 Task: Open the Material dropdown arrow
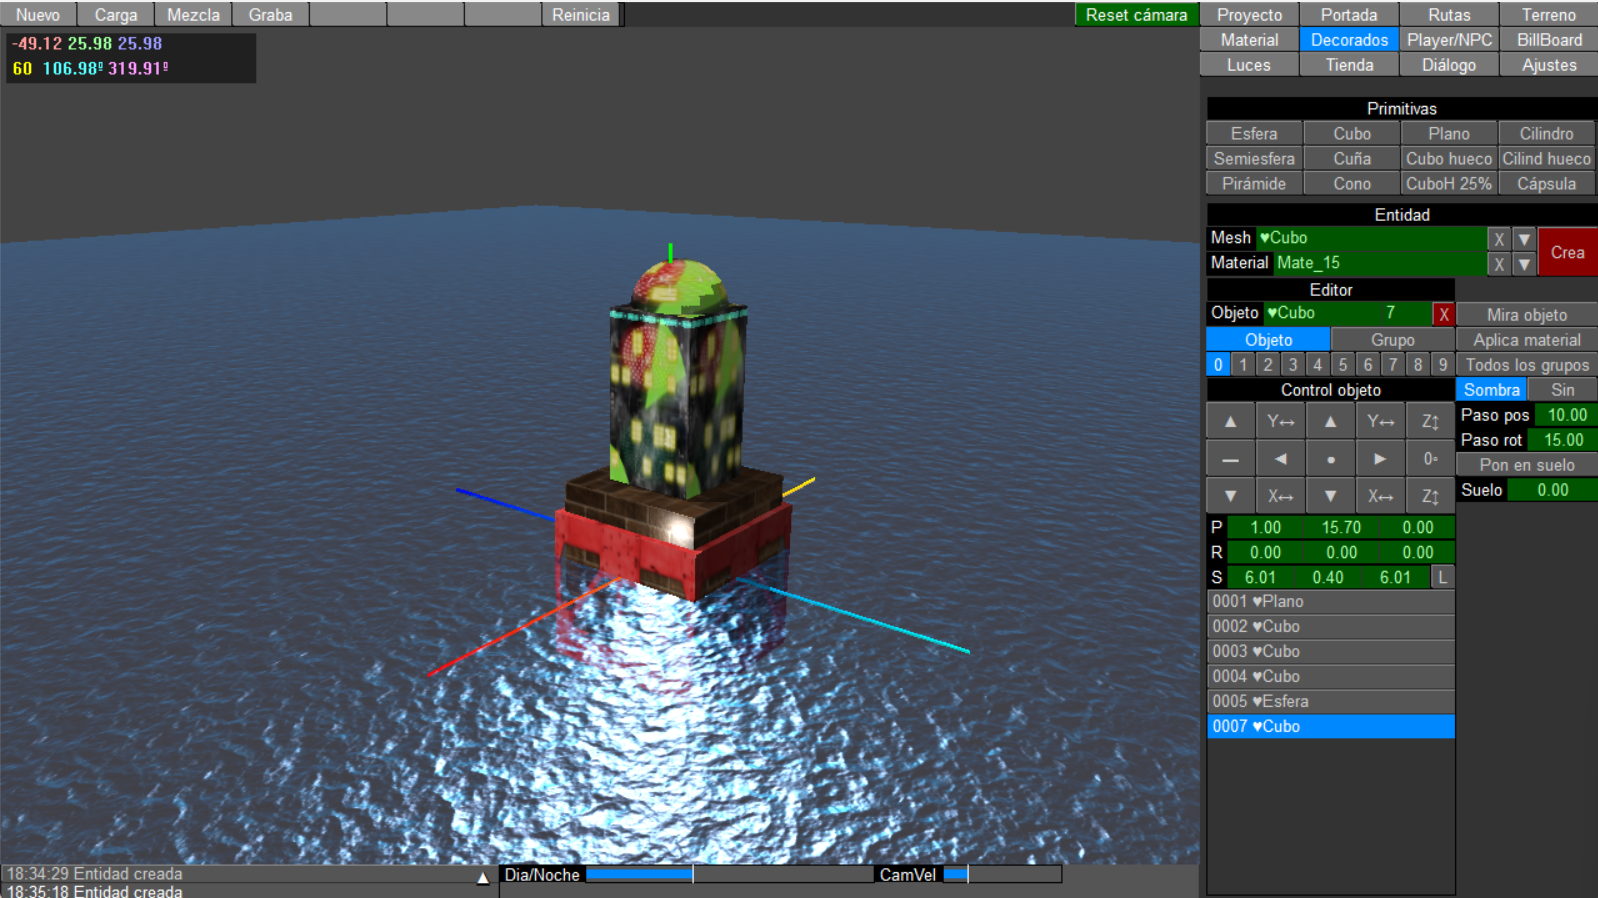pyautogui.click(x=1523, y=264)
